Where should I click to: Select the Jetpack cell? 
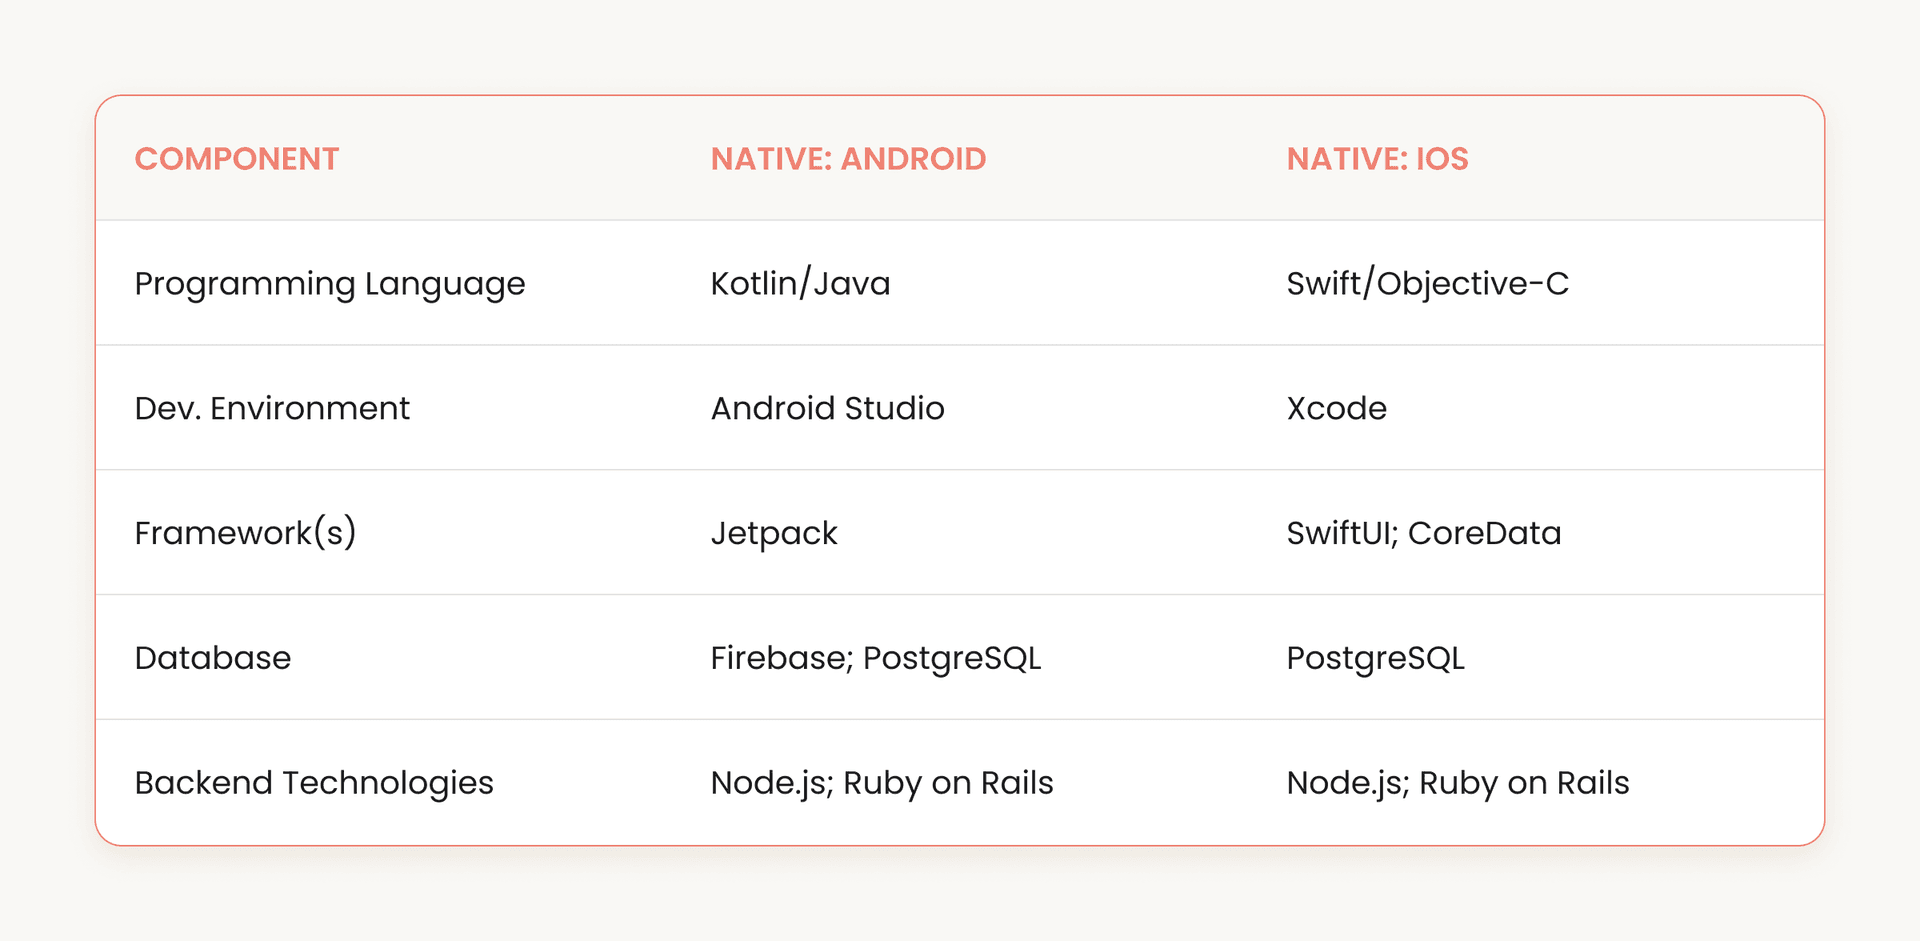(x=773, y=532)
